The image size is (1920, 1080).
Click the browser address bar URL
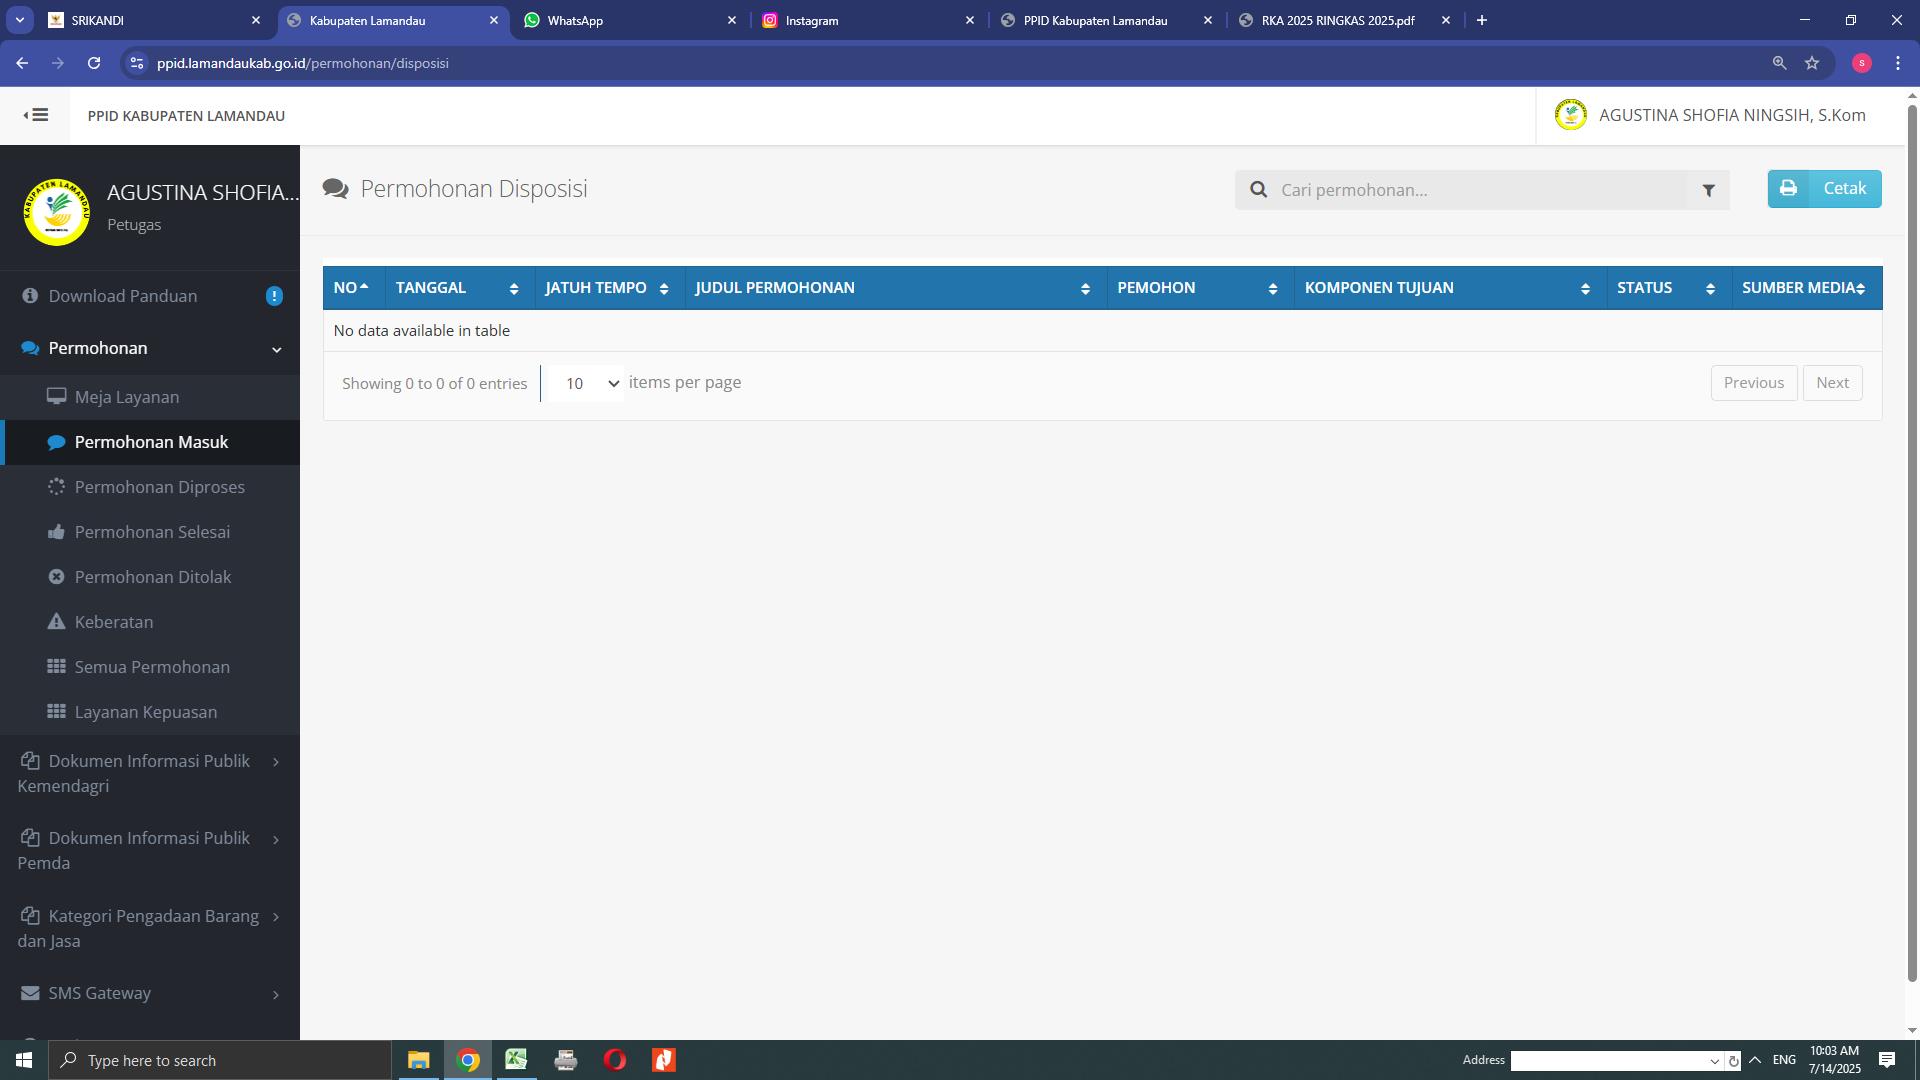click(302, 63)
